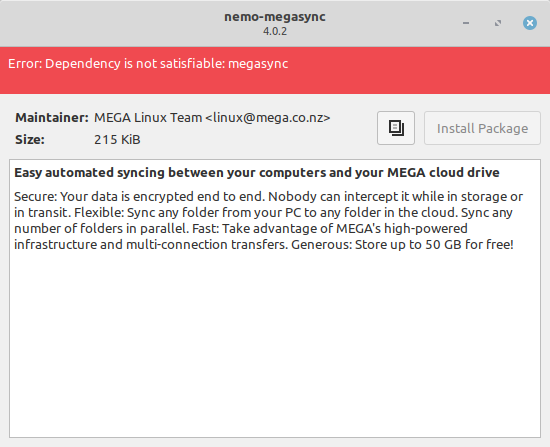This screenshot has width=550, height=447.
Task: Click the Secure: Your data paragraph
Action: (x=269, y=220)
